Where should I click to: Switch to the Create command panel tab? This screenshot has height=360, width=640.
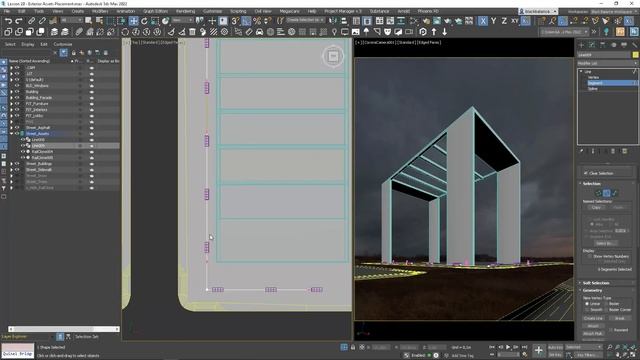tap(582, 45)
